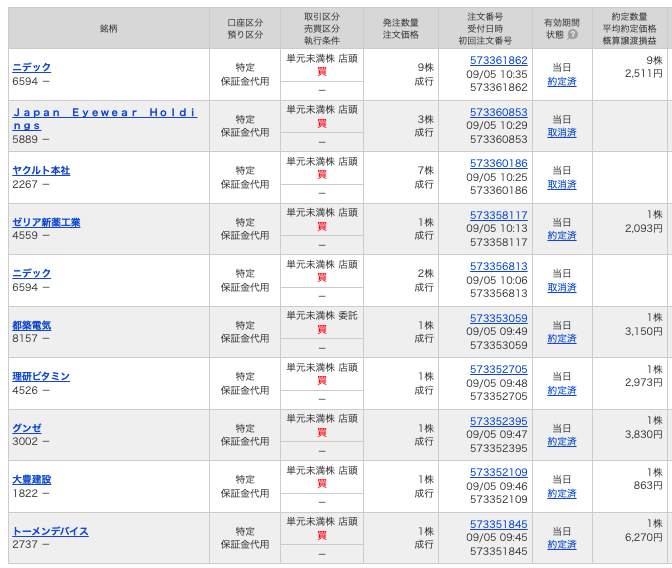This screenshot has height=568, width=672.
Task: Open the 大豊建設 stock link
Action: [x=32, y=479]
